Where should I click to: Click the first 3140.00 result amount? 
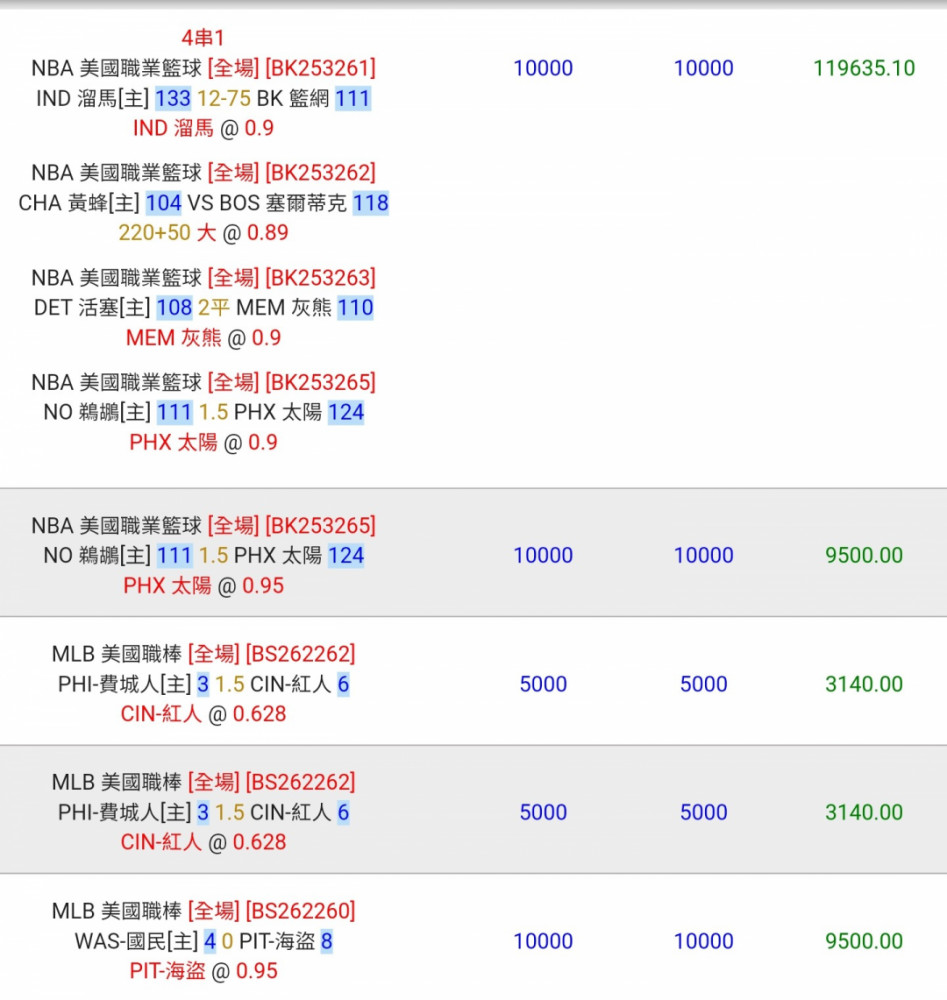click(x=864, y=684)
